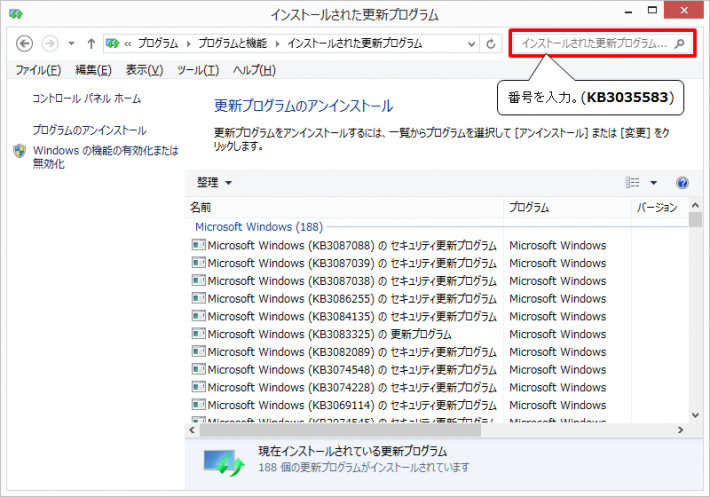Open コントロール パネル ホーム link
This screenshot has height=497, width=710.
click(86, 99)
